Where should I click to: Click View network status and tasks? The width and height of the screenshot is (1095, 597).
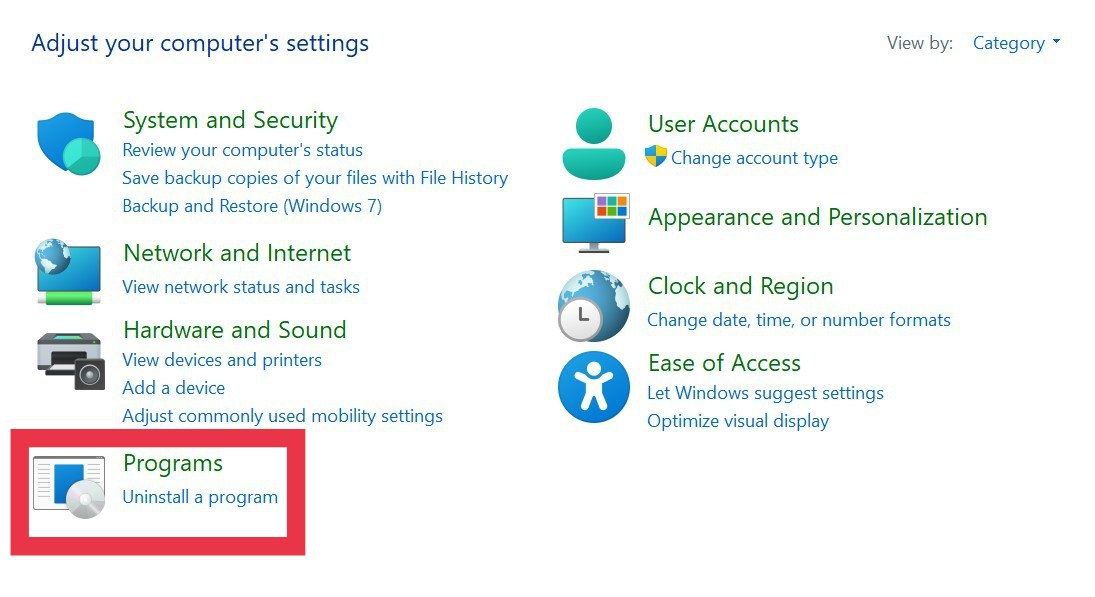[x=241, y=287]
